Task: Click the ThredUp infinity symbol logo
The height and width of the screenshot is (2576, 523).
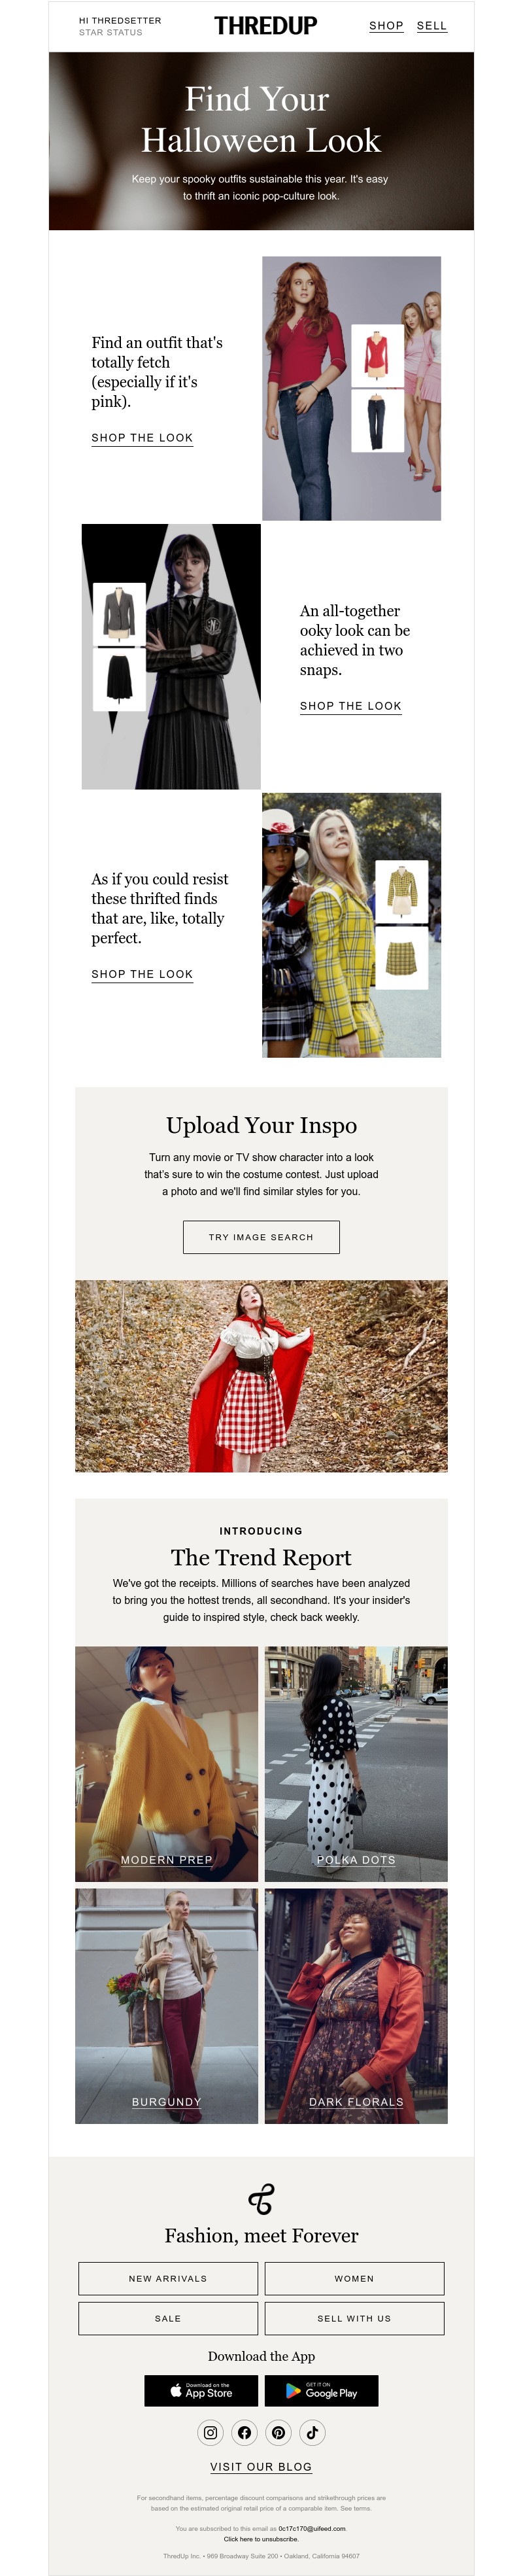Action: (261, 2199)
